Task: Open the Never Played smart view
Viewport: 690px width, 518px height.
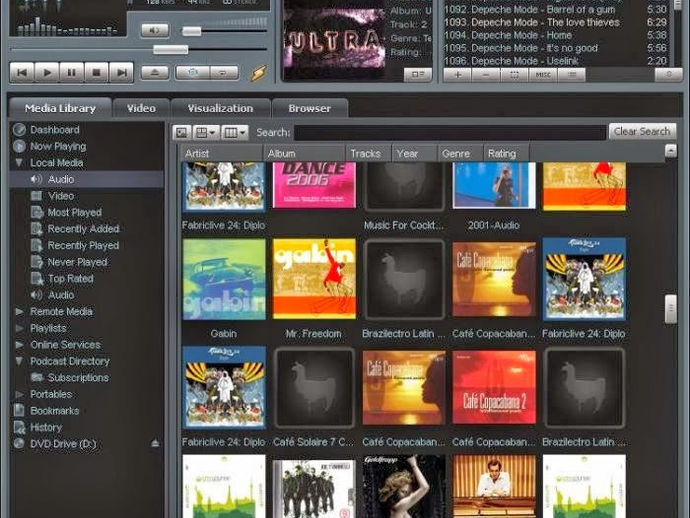Action: pos(77,262)
